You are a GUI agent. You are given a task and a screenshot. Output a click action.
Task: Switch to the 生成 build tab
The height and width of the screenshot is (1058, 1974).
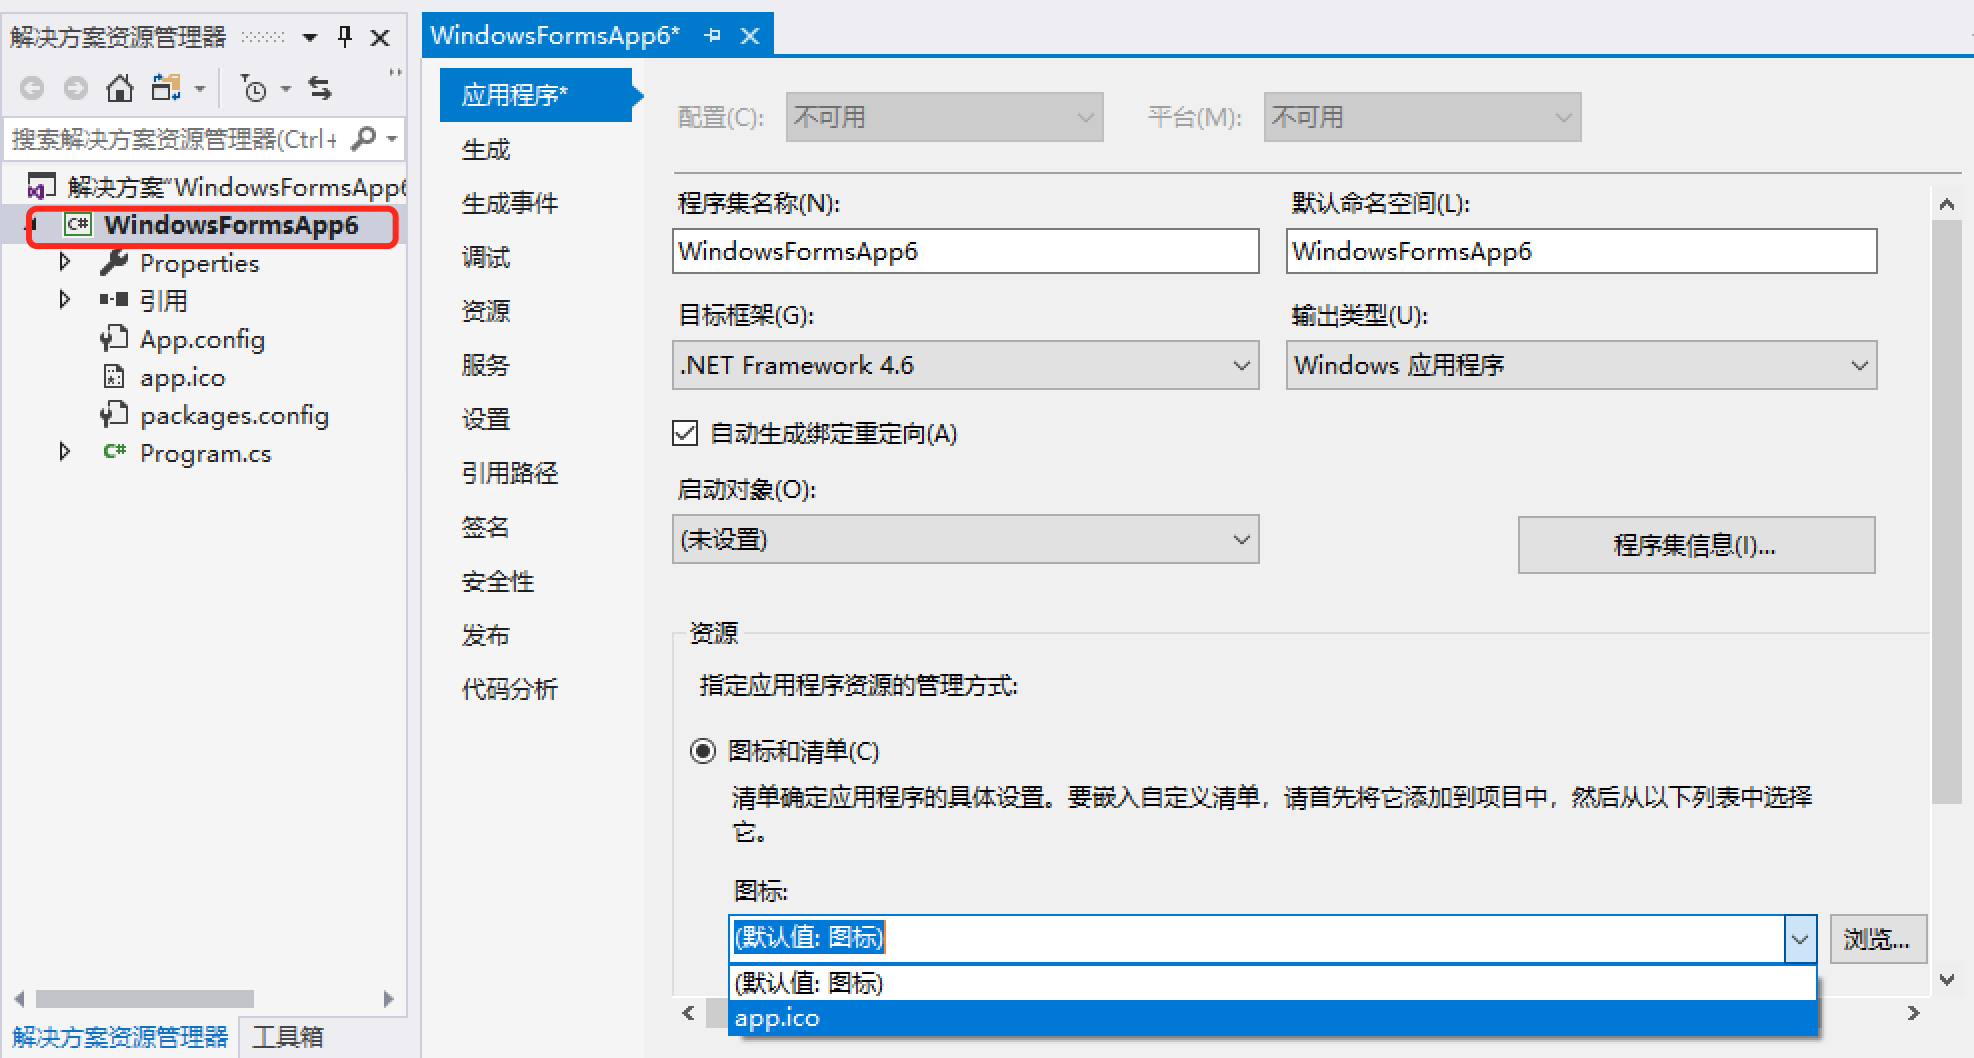(x=486, y=149)
